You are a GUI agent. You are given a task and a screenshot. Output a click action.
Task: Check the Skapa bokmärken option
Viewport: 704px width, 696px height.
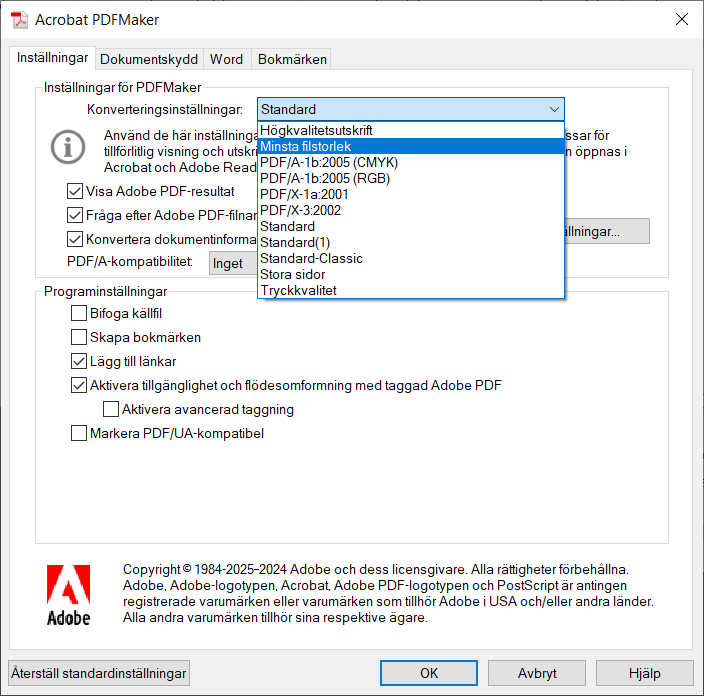(x=79, y=338)
